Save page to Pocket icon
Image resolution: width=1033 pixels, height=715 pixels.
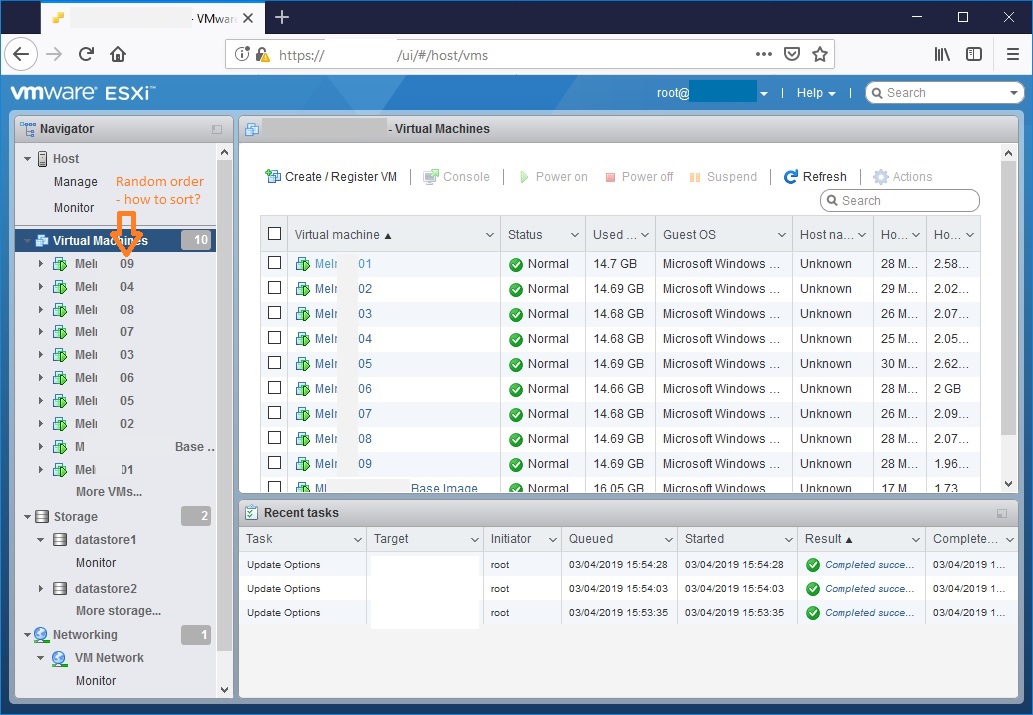pyautogui.click(x=792, y=54)
